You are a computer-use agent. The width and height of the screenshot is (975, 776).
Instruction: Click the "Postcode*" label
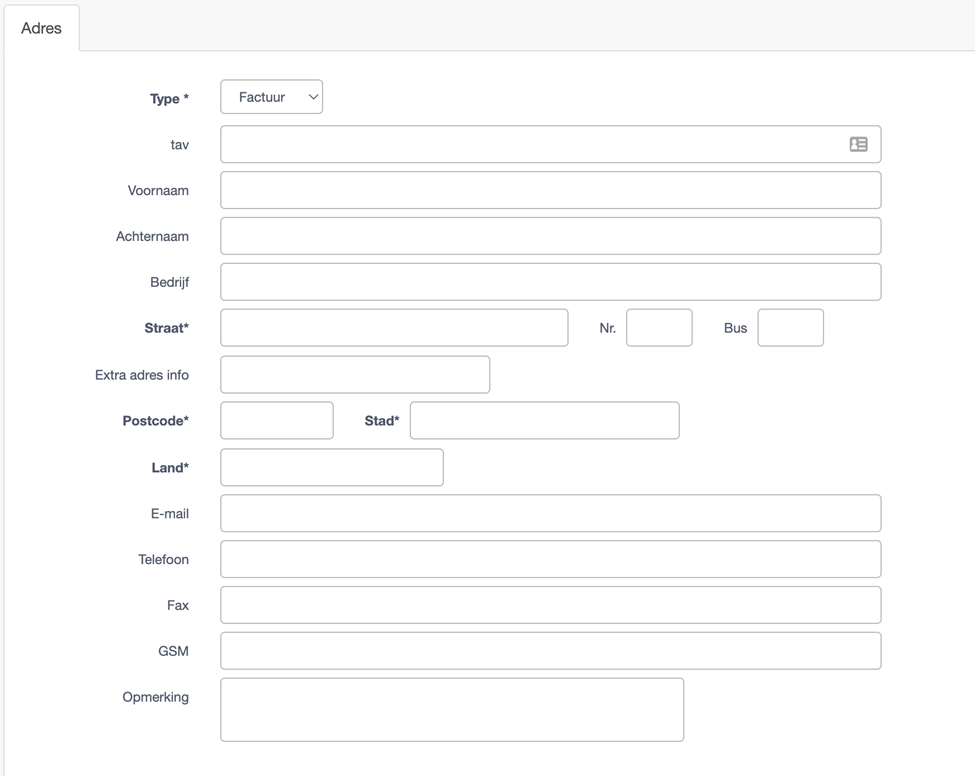point(155,421)
